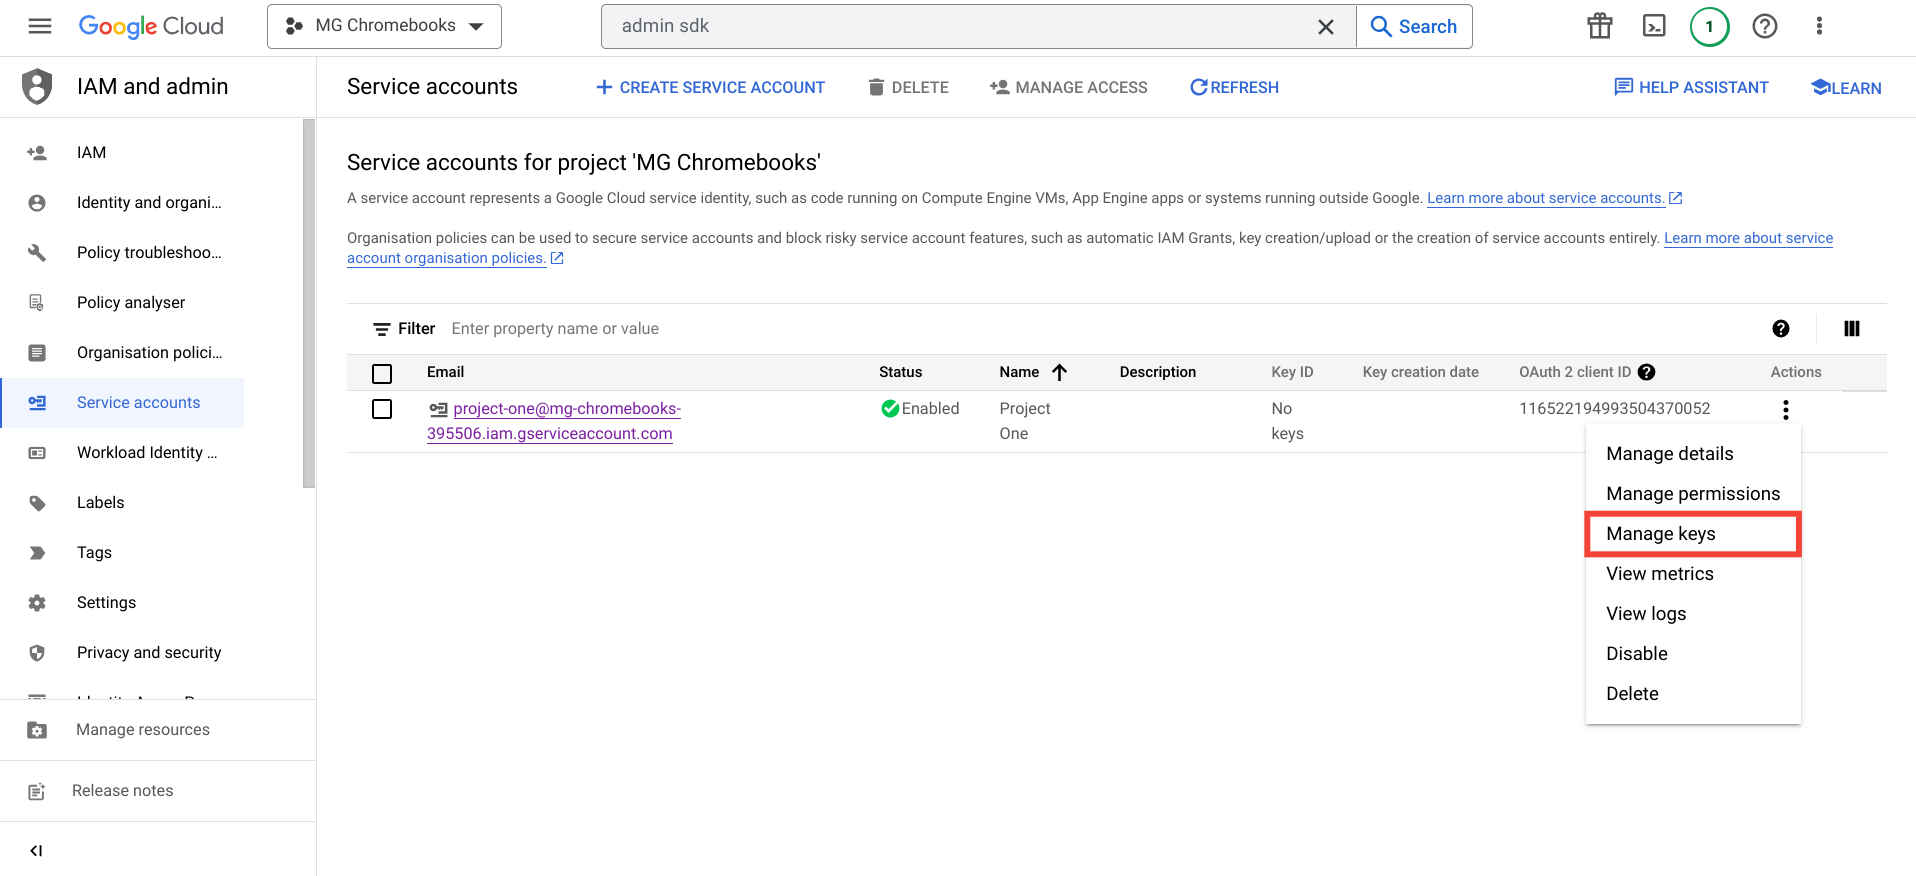Click the Manage resources icon
The image size is (1916, 876).
(37, 730)
